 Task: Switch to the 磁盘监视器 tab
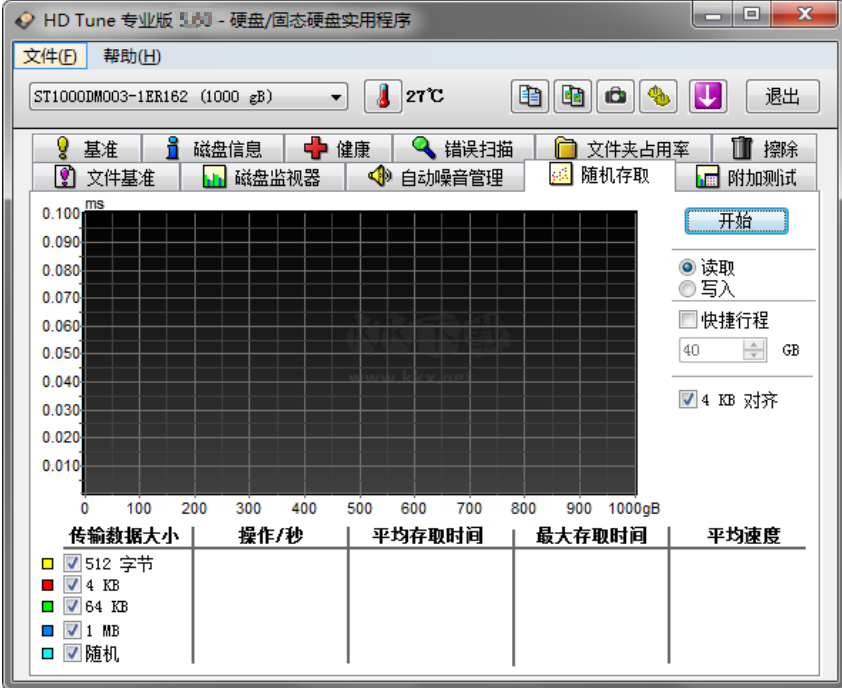(x=262, y=176)
